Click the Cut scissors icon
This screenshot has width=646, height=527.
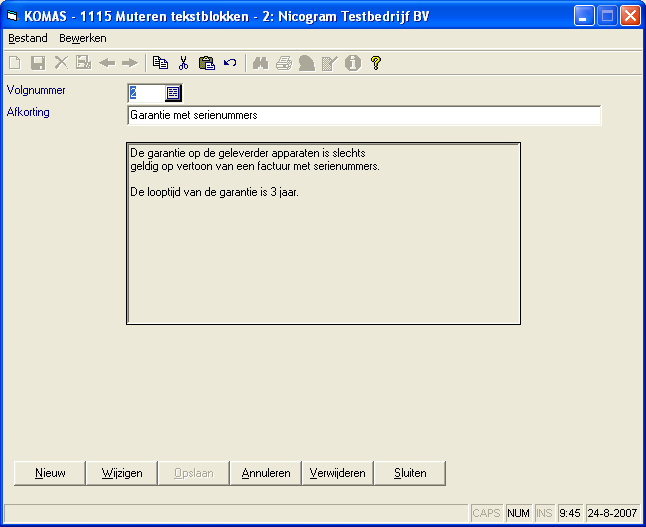[183, 63]
